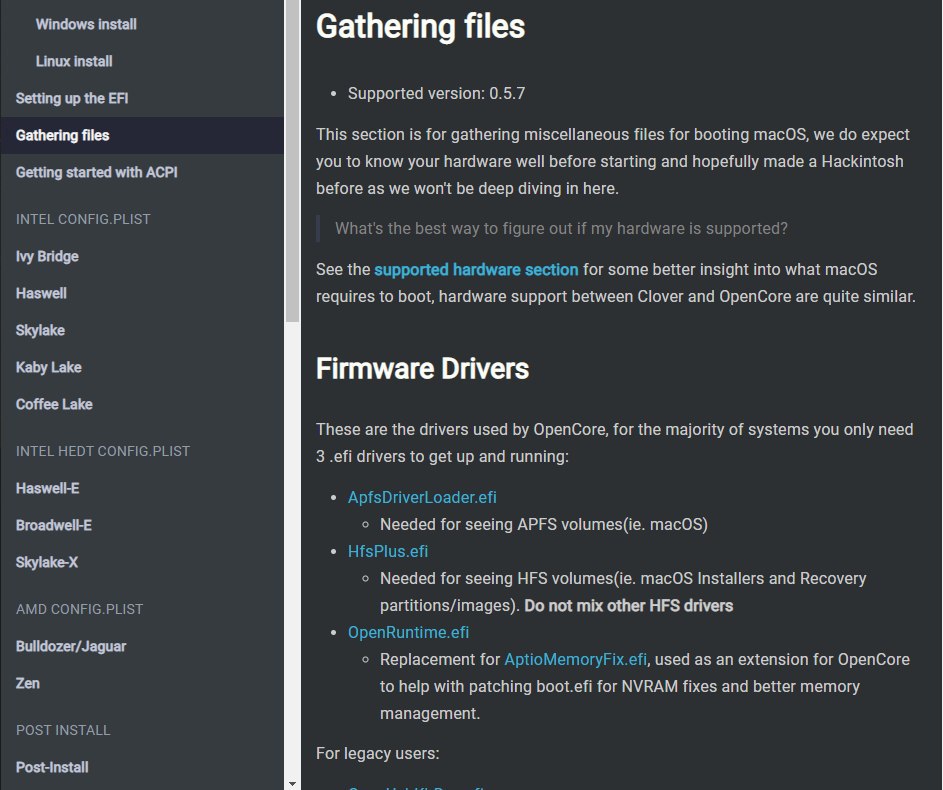Navigate to the Haswell config page
This screenshot has height=790, width=943.
tap(41, 293)
